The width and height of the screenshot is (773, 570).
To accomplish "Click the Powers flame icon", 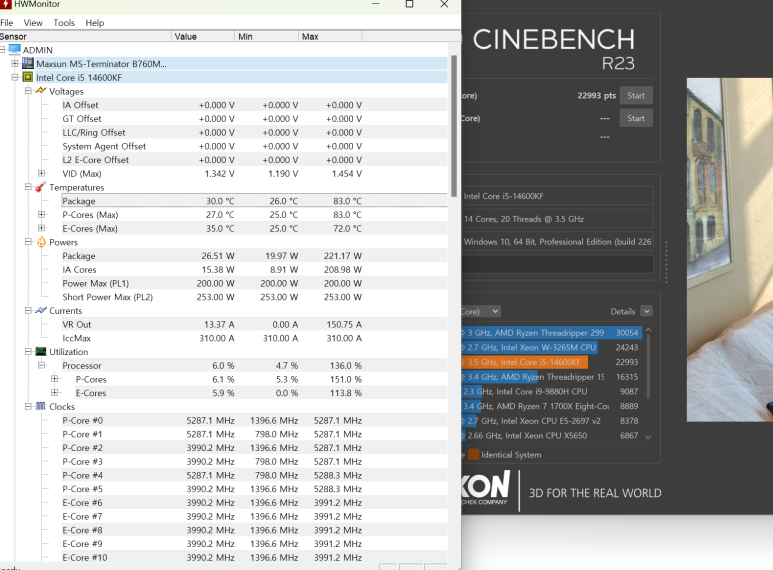I will tap(41, 242).
